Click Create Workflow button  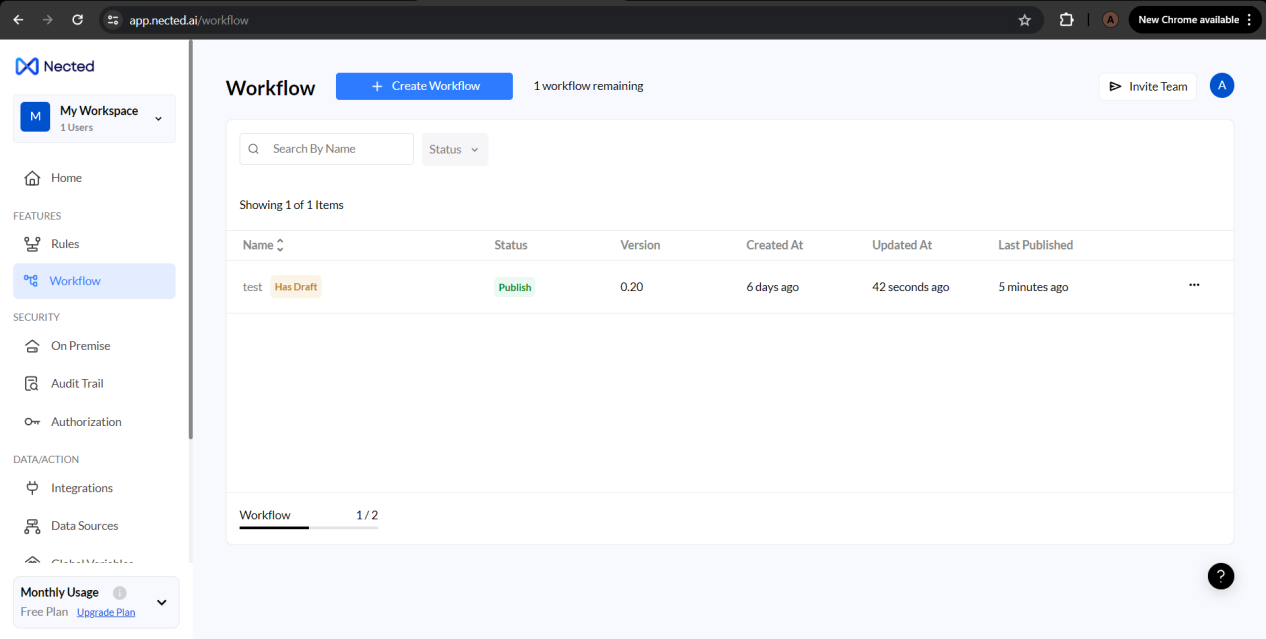tap(424, 86)
